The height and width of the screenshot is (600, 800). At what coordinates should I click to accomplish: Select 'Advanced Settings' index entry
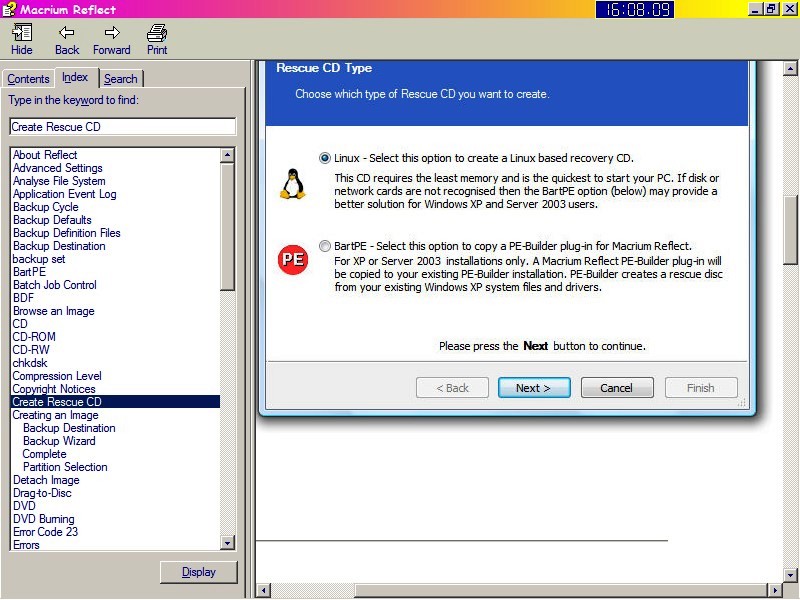(x=58, y=168)
